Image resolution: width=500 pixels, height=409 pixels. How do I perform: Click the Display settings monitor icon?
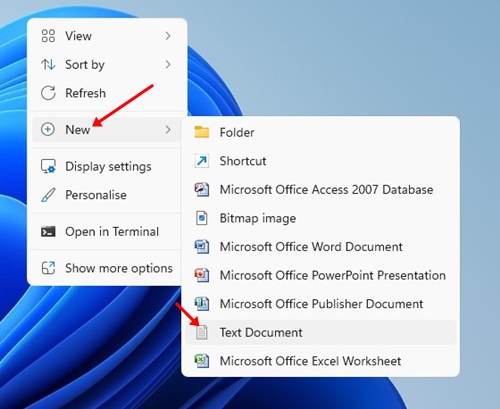[48, 166]
